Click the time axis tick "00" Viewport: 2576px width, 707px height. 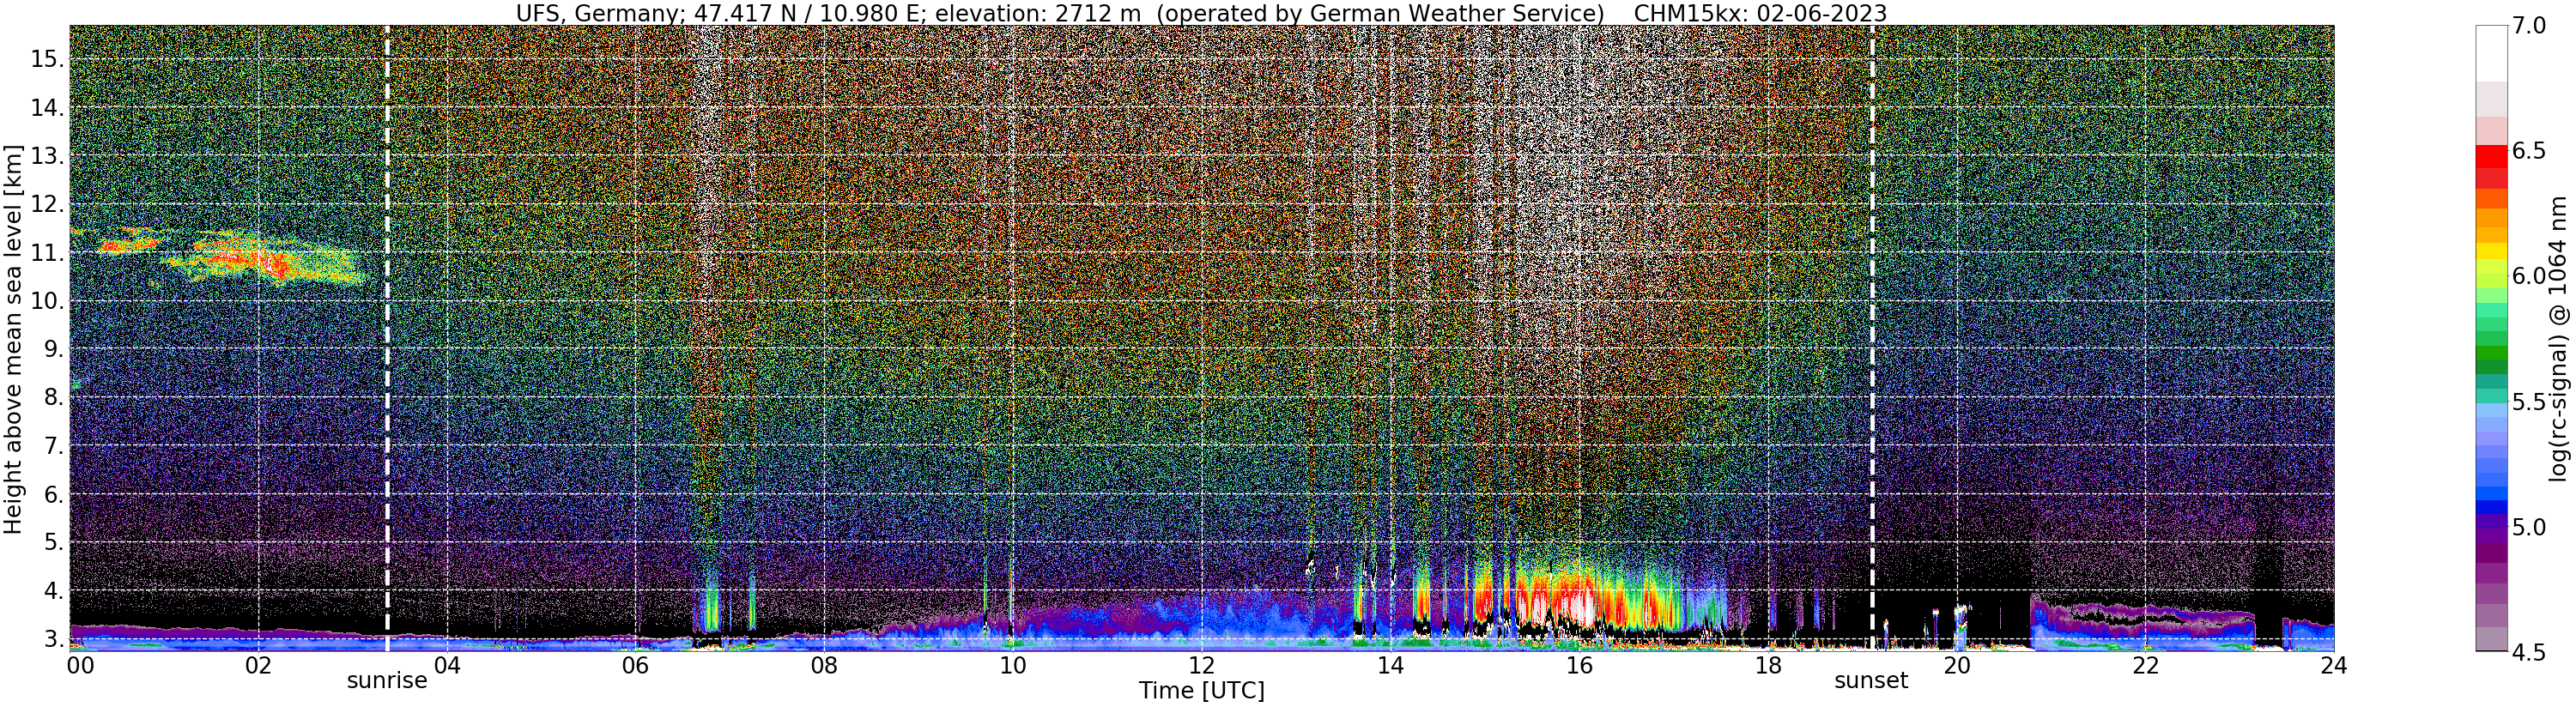(79, 665)
